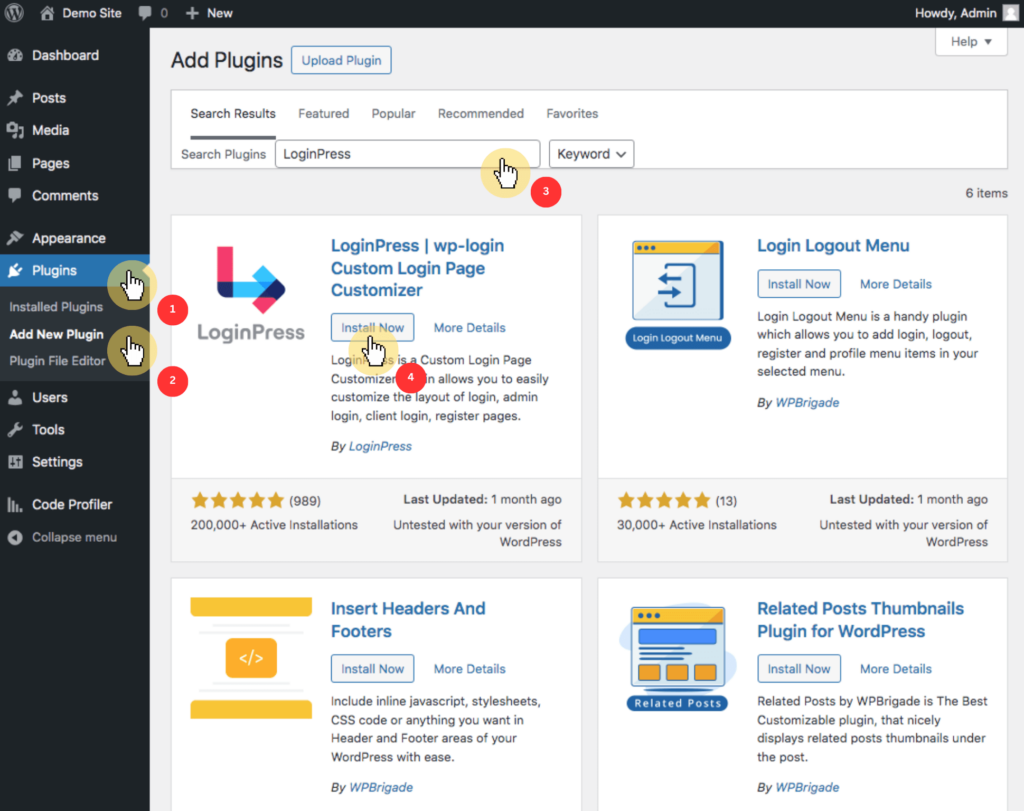The height and width of the screenshot is (811, 1024).
Task: Click the WordPress logo in the admin bar
Action: [14, 13]
